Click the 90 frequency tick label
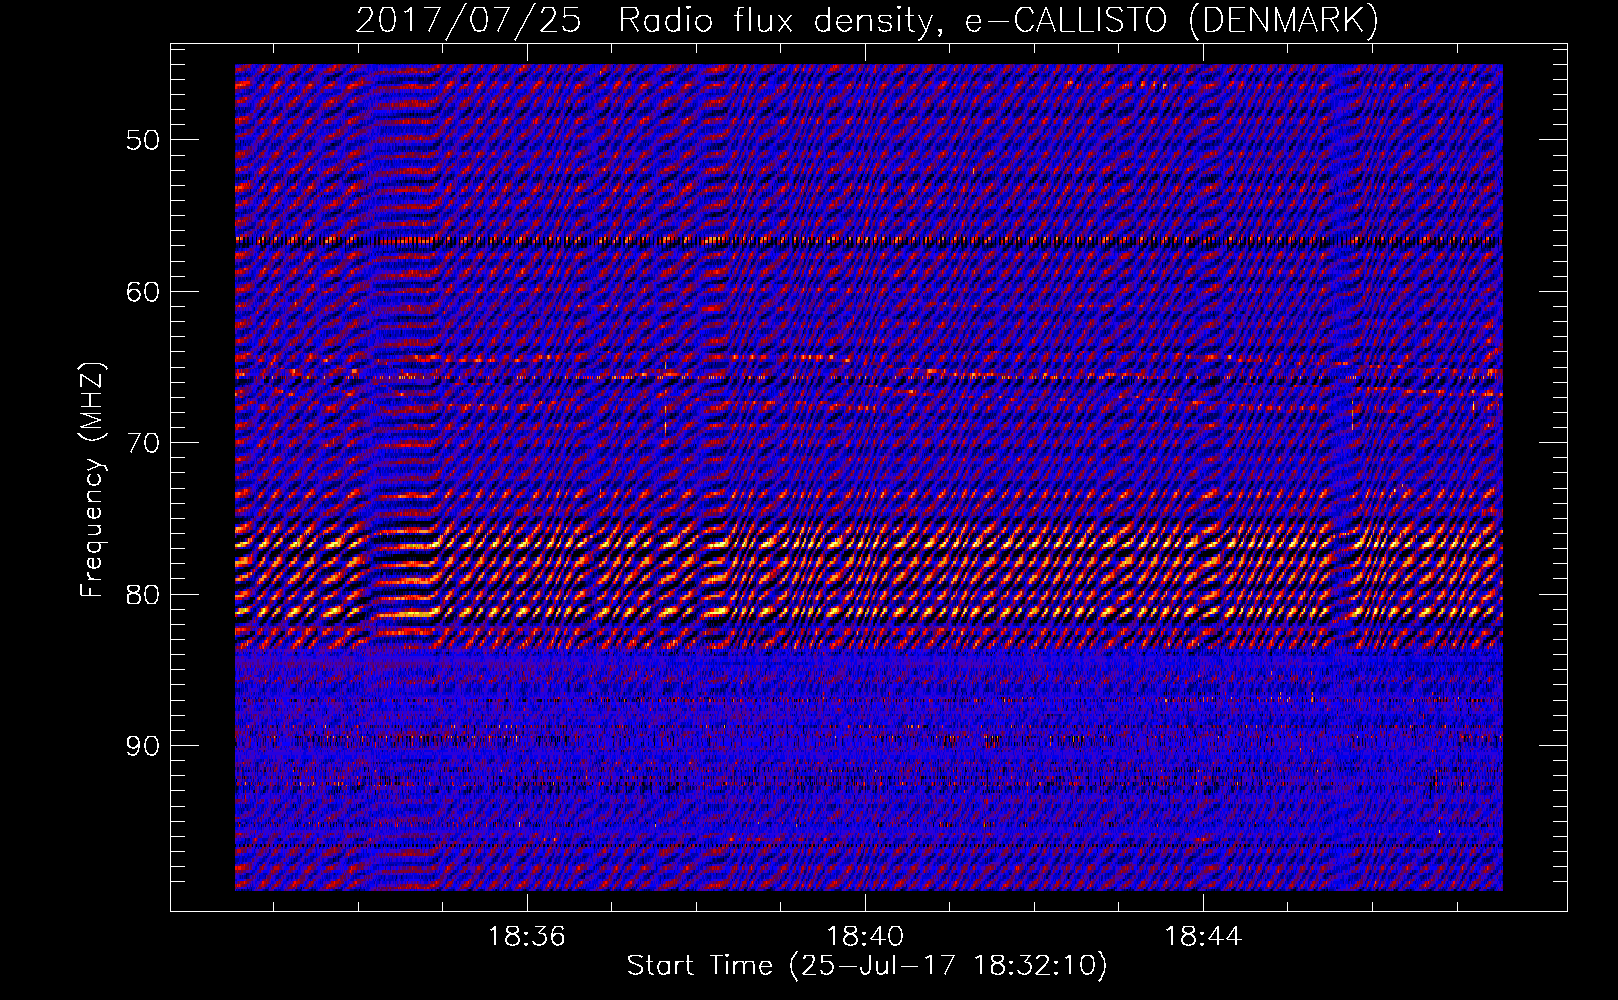 pos(142,746)
